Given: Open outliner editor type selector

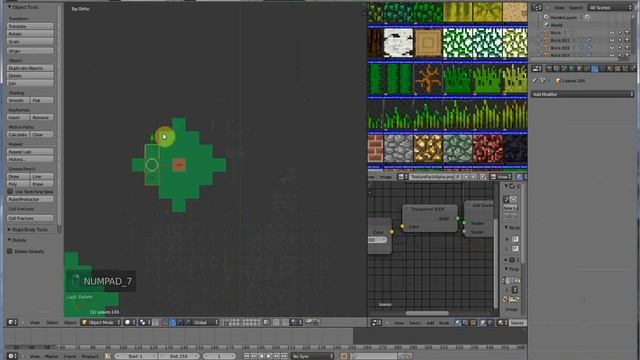Looking at the screenshot, I should click(536, 7).
